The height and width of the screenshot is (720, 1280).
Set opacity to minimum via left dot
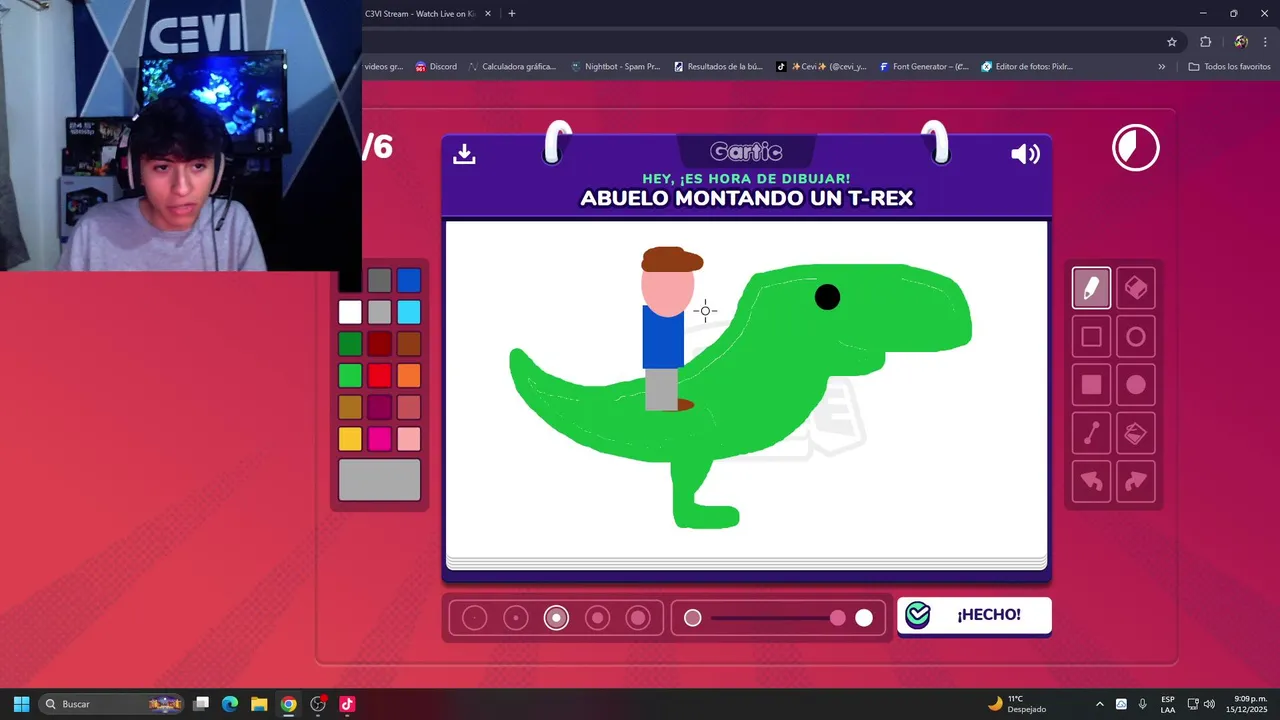(x=693, y=618)
